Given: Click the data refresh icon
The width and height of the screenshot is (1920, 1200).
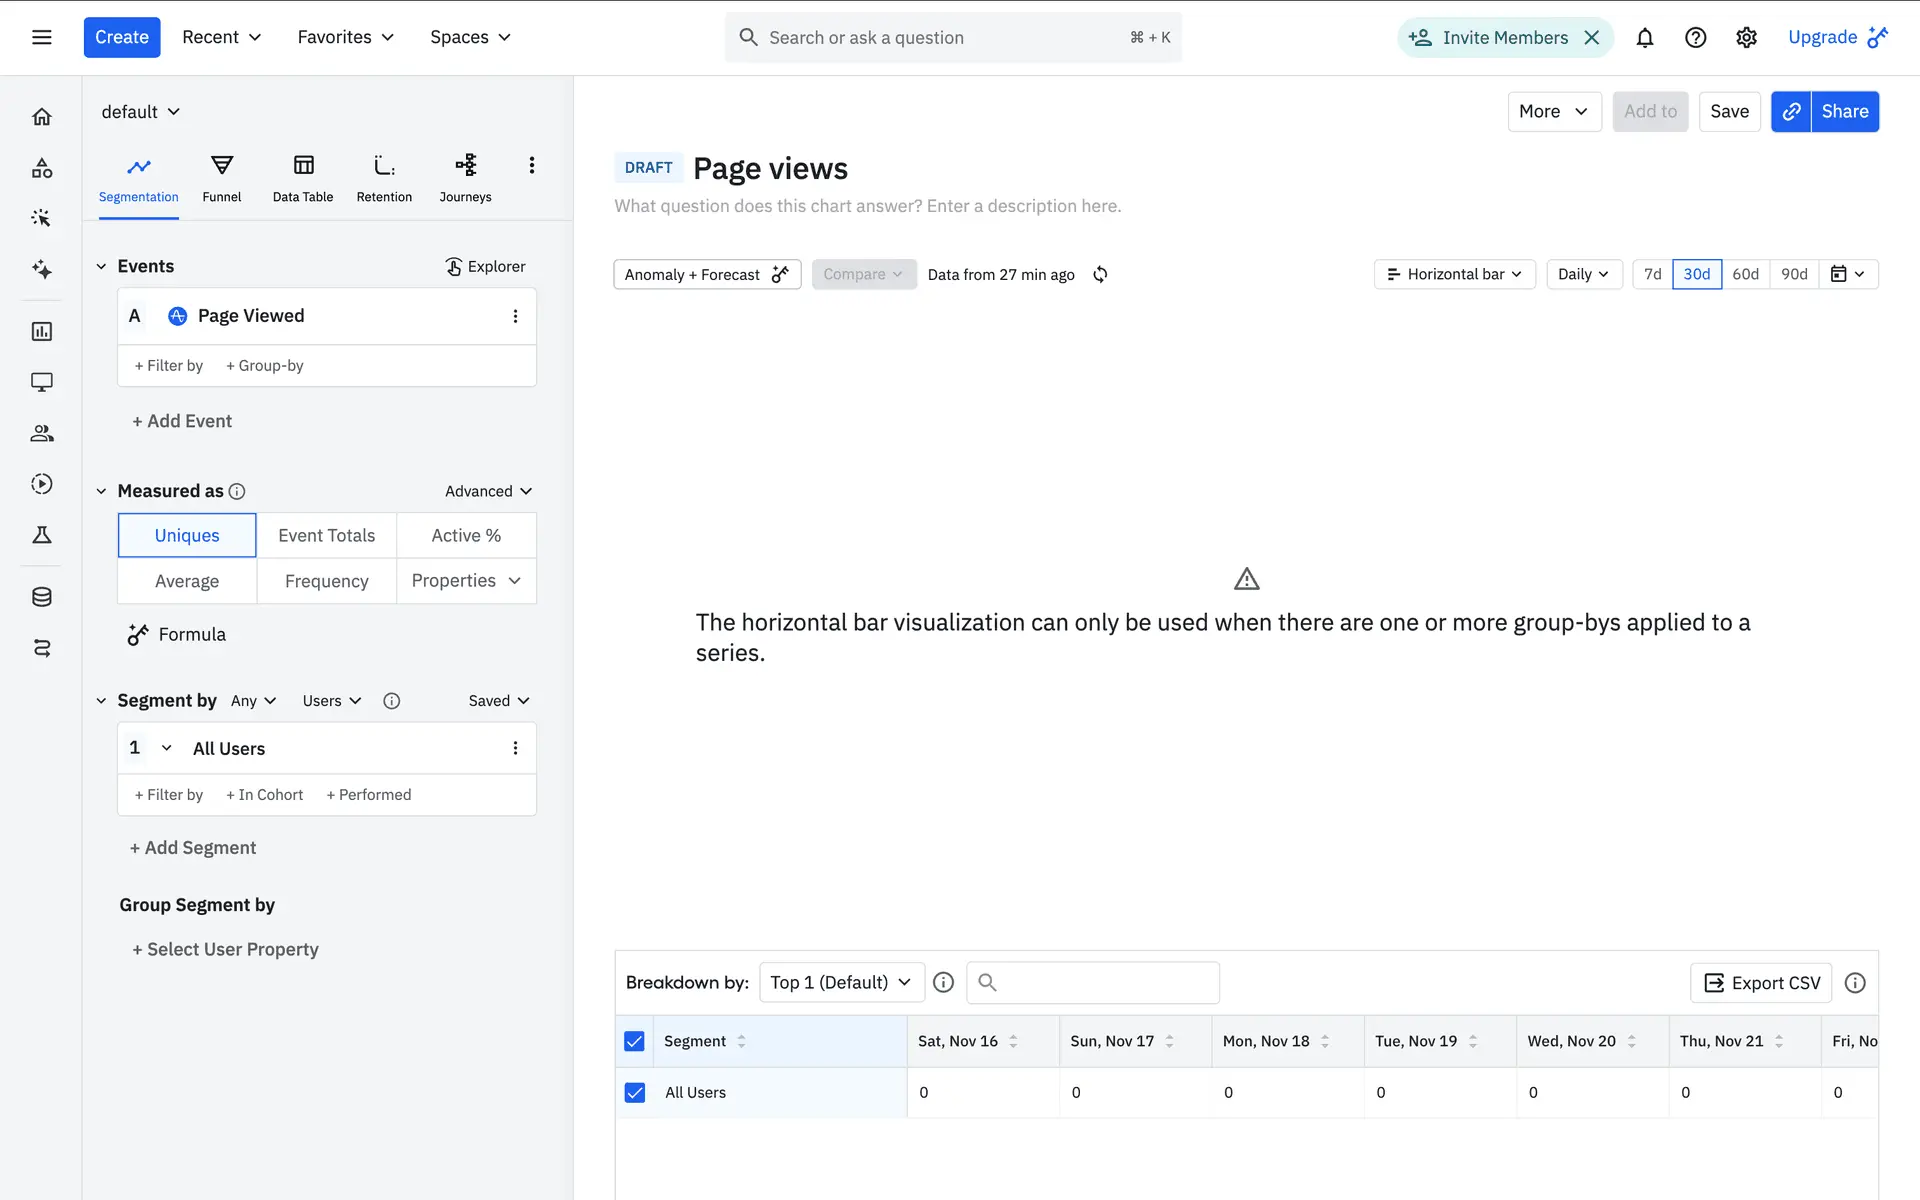Looking at the screenshot, I should click(1100, 274).
